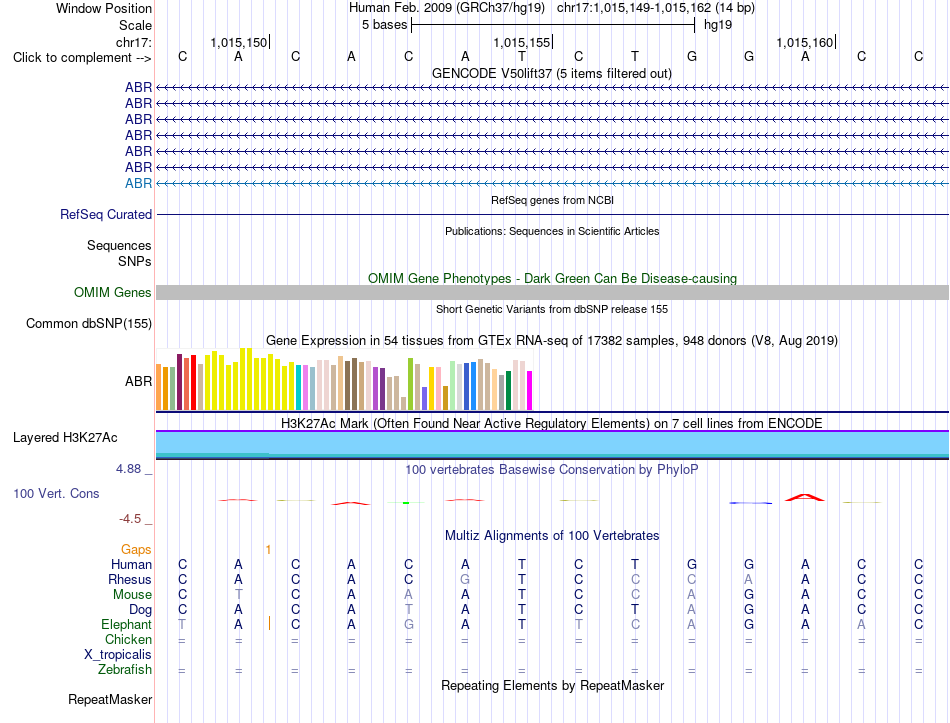Click the SNPs track label
Image resolution: width=950 pixels, height=723 pixels.
[x=135, y=261]
